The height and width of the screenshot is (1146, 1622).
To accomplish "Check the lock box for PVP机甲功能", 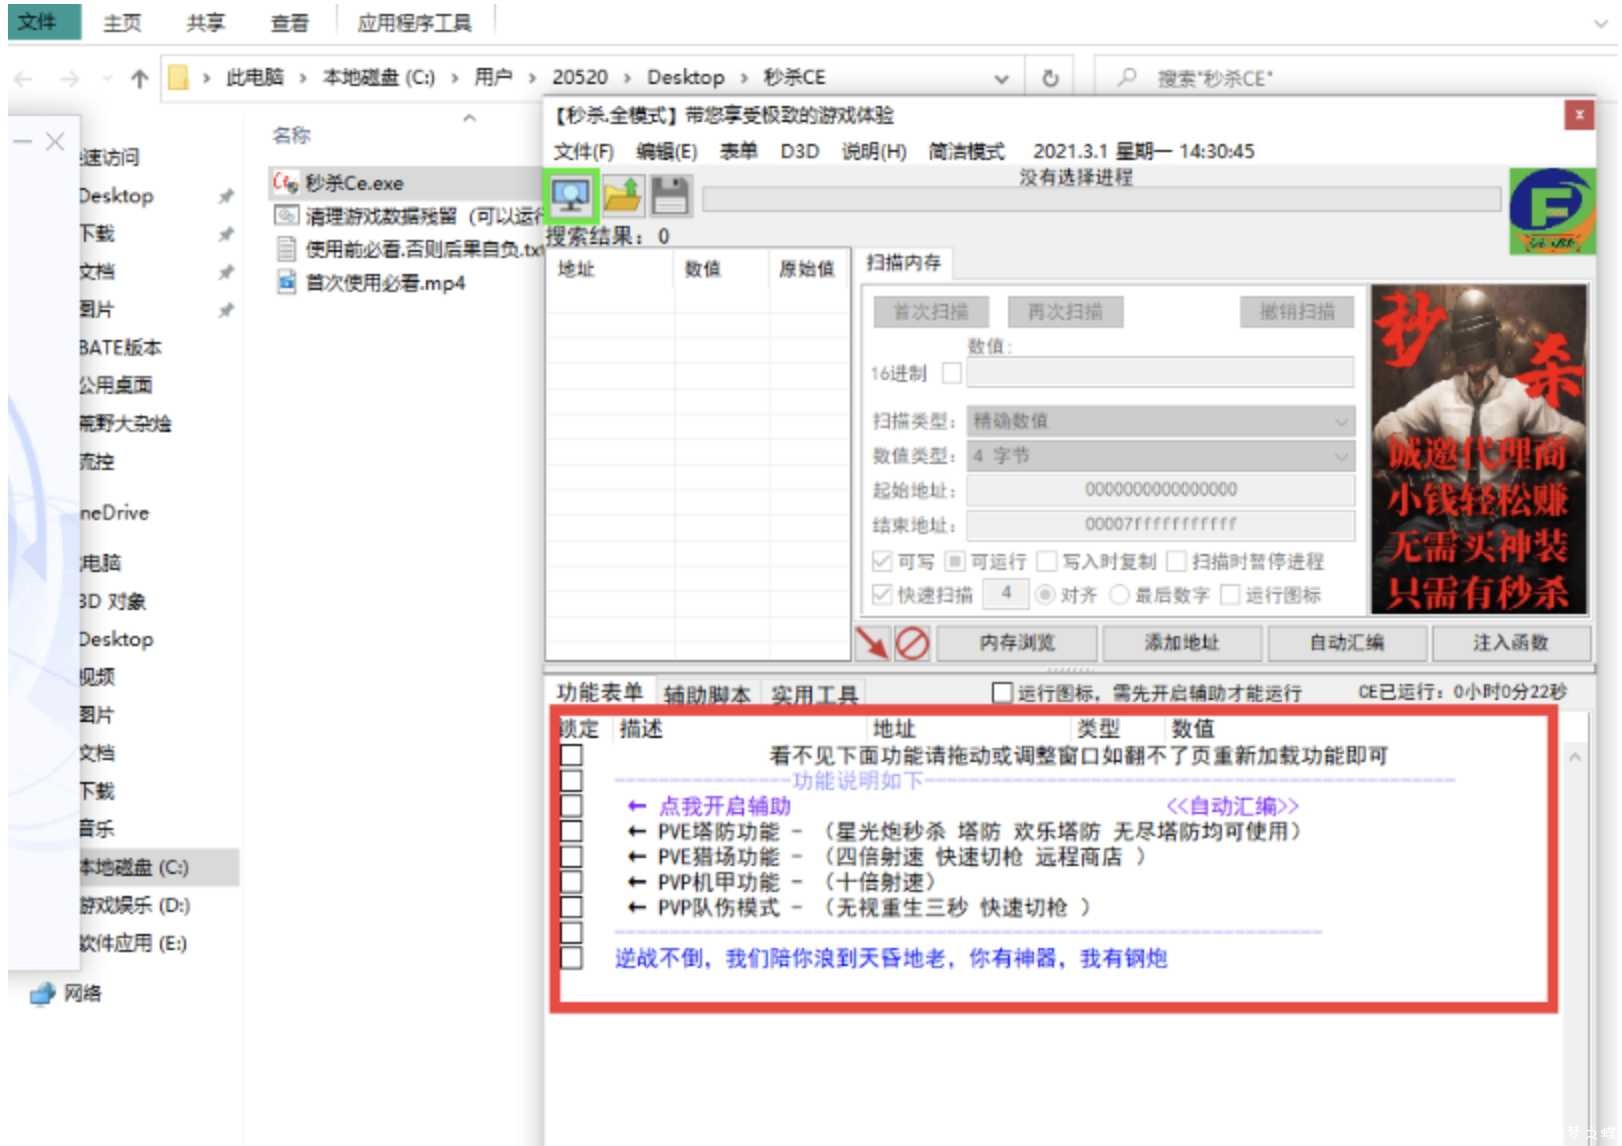I will click(571, 882).
